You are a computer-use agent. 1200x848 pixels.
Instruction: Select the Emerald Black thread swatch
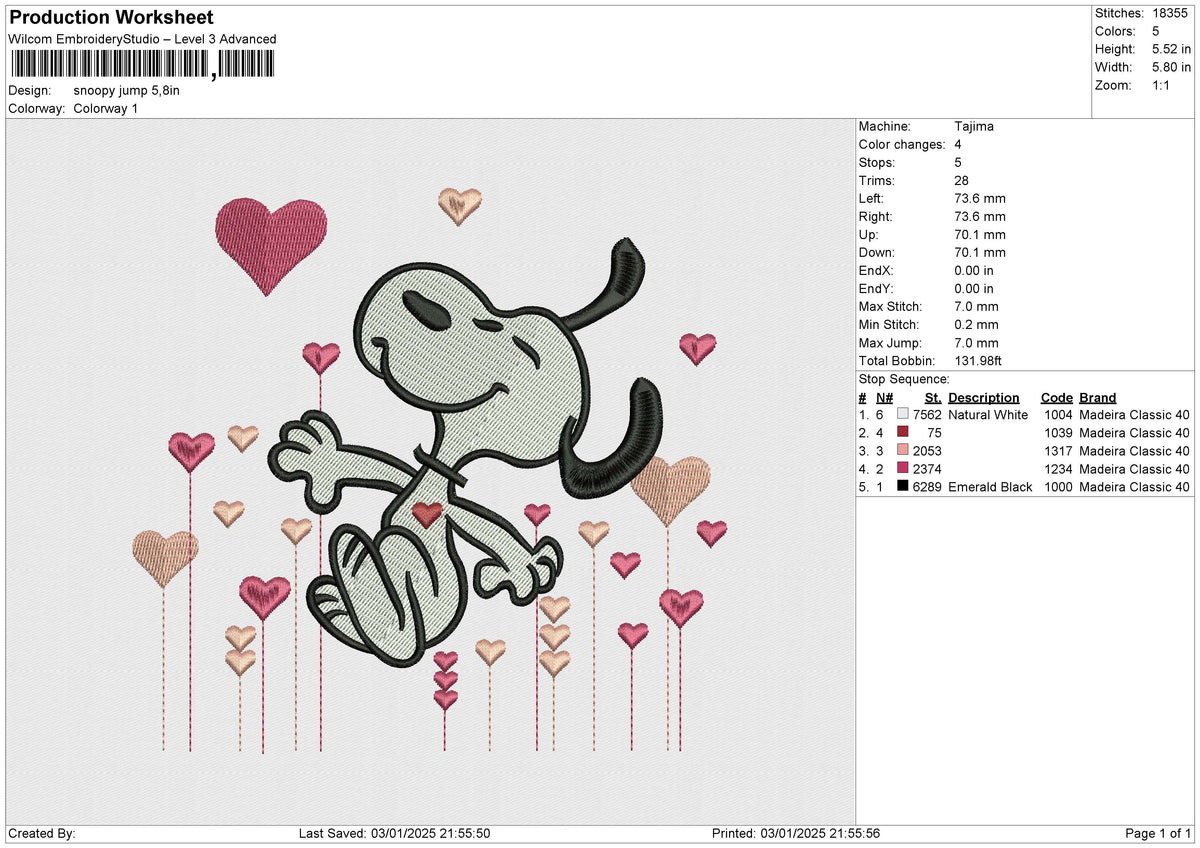(x=901, y=487)
